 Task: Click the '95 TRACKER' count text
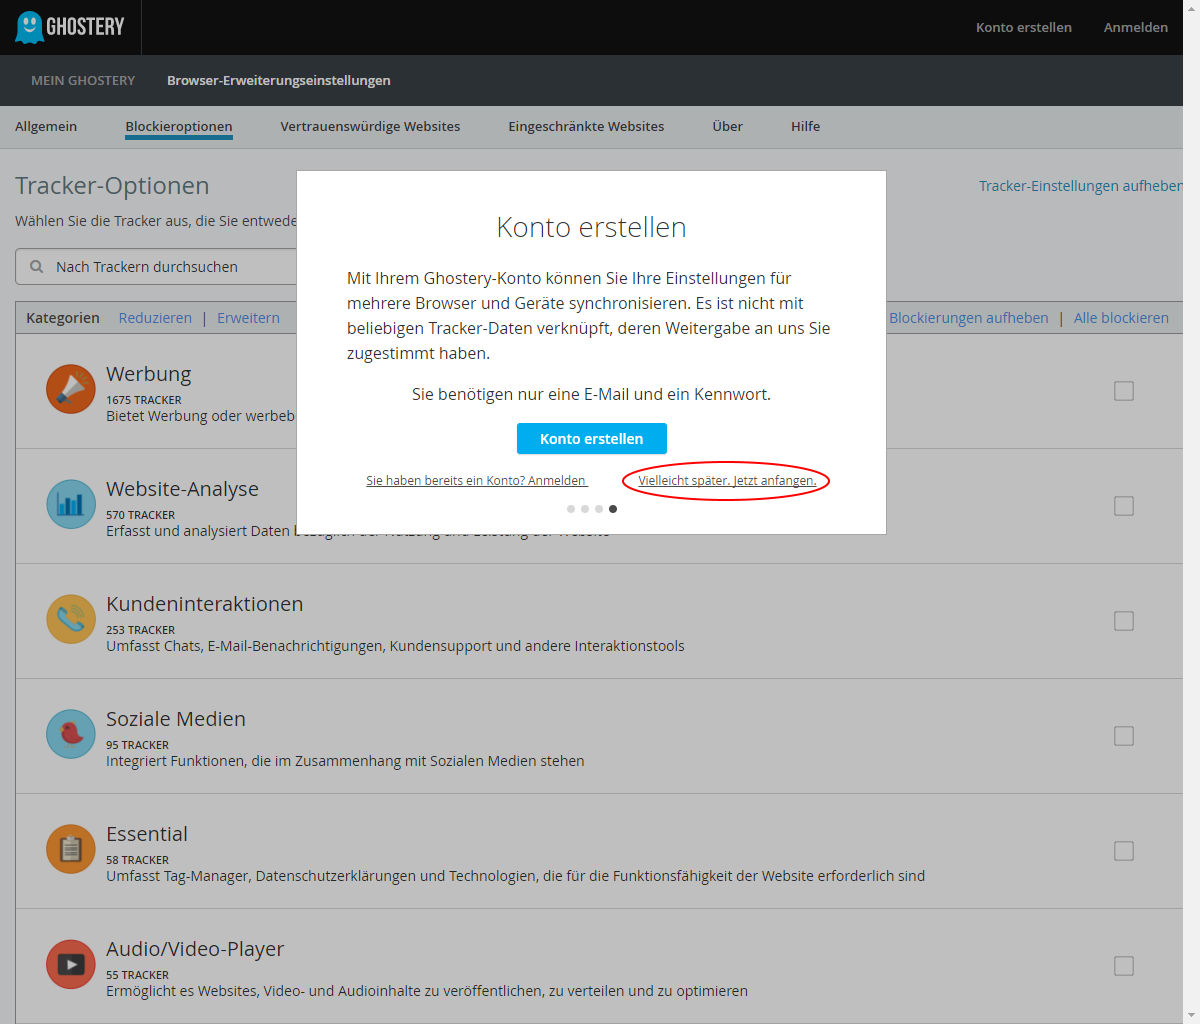pos(138,745)
